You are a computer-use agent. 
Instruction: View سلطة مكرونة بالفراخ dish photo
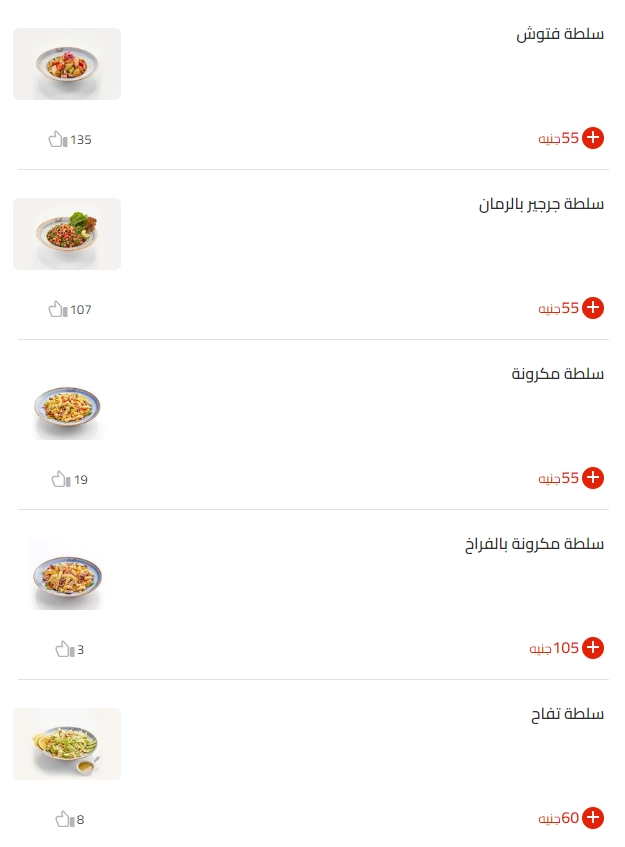coord(67,574)
